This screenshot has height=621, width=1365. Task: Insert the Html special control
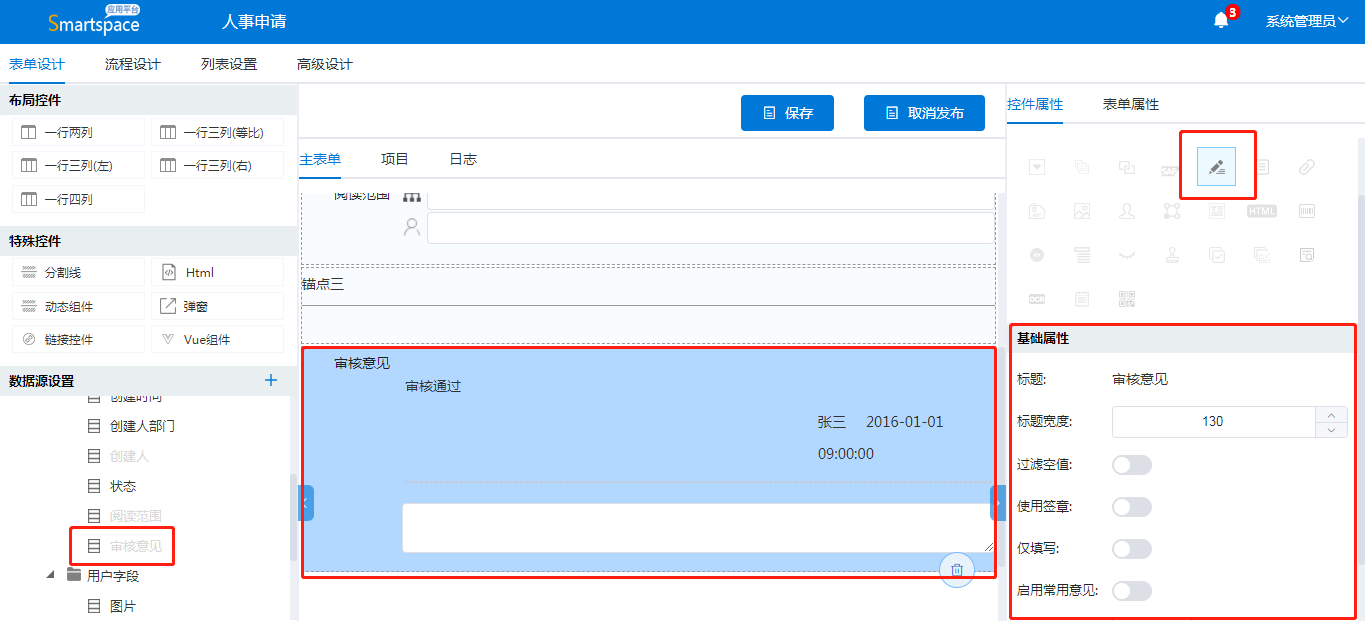(x=217, y=272)
